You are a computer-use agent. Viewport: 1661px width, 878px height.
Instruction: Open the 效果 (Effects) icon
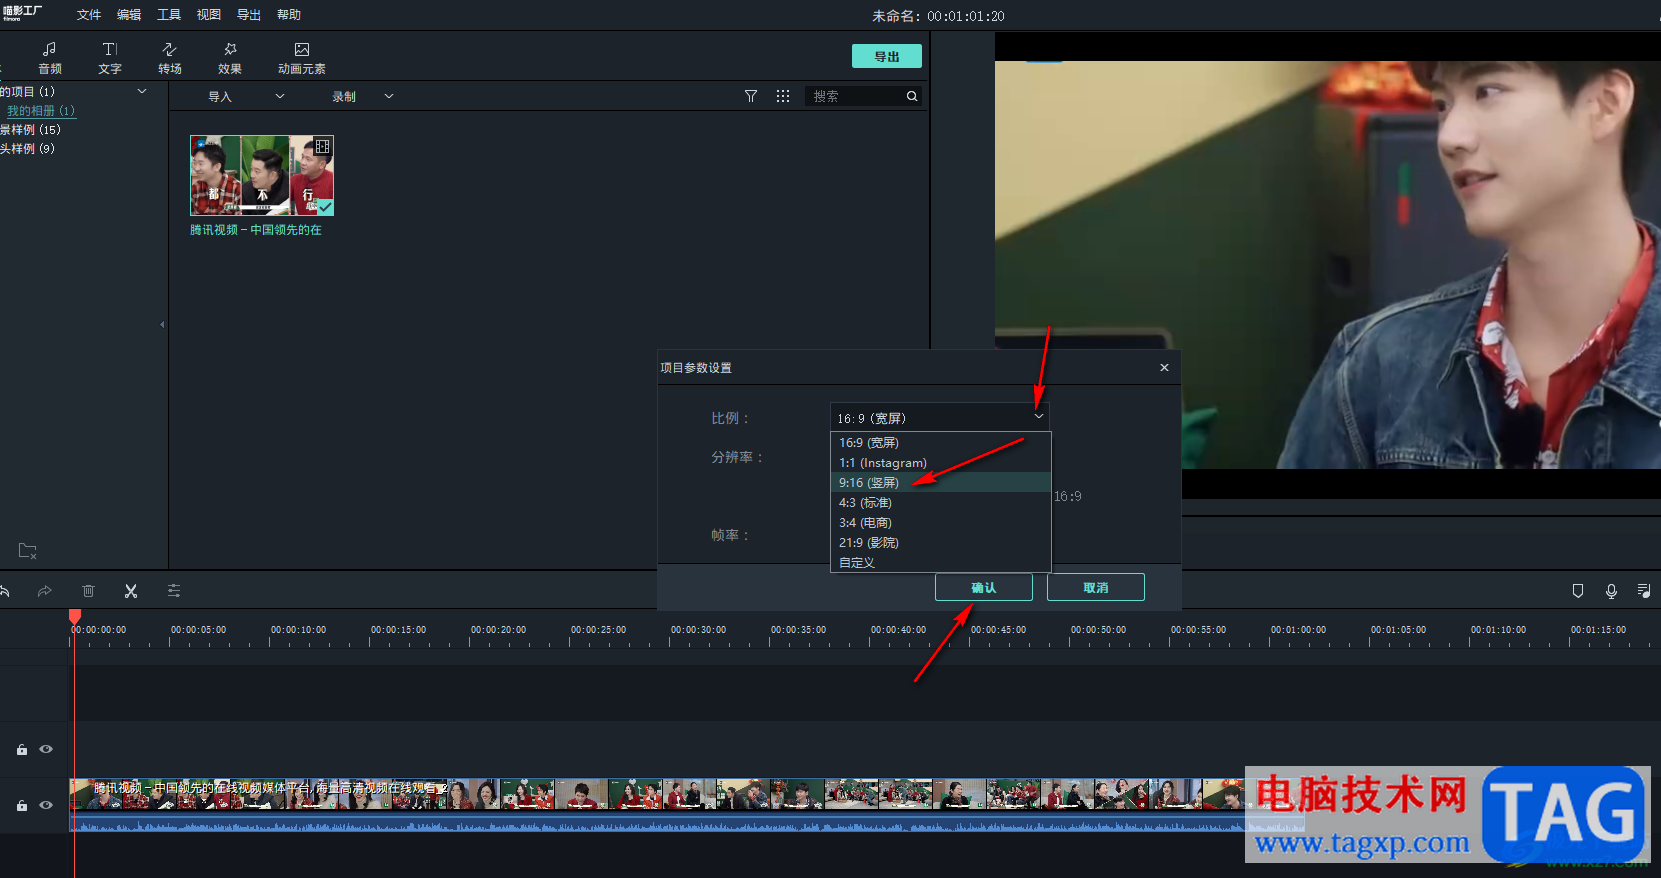point(230,49)
